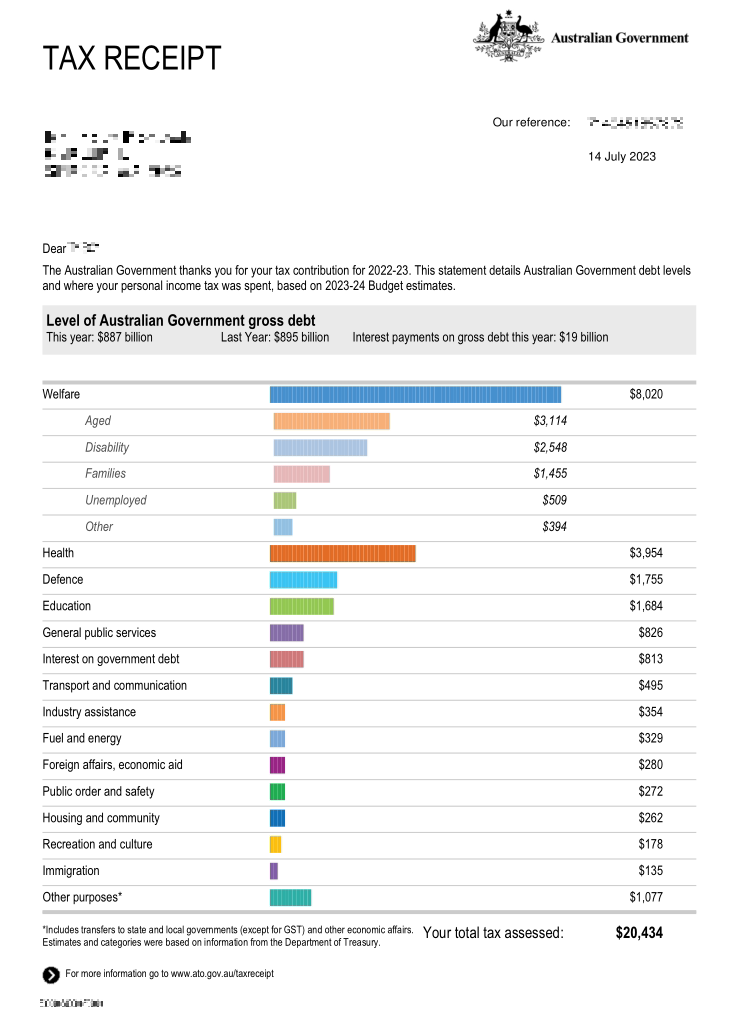738x1029 pixels.
Task: Click the pink Families bar
Action: pos(301,474)
